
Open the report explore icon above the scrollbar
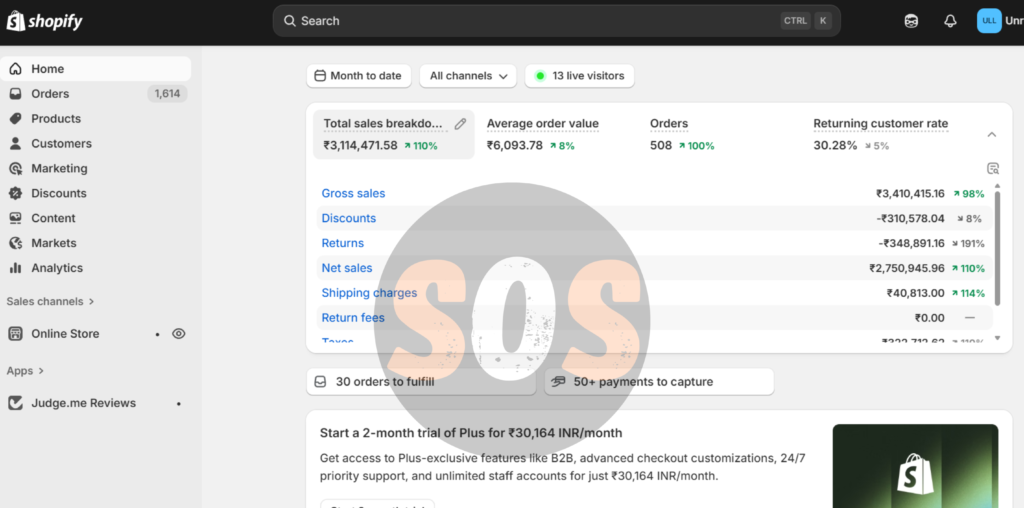[993, 168]
